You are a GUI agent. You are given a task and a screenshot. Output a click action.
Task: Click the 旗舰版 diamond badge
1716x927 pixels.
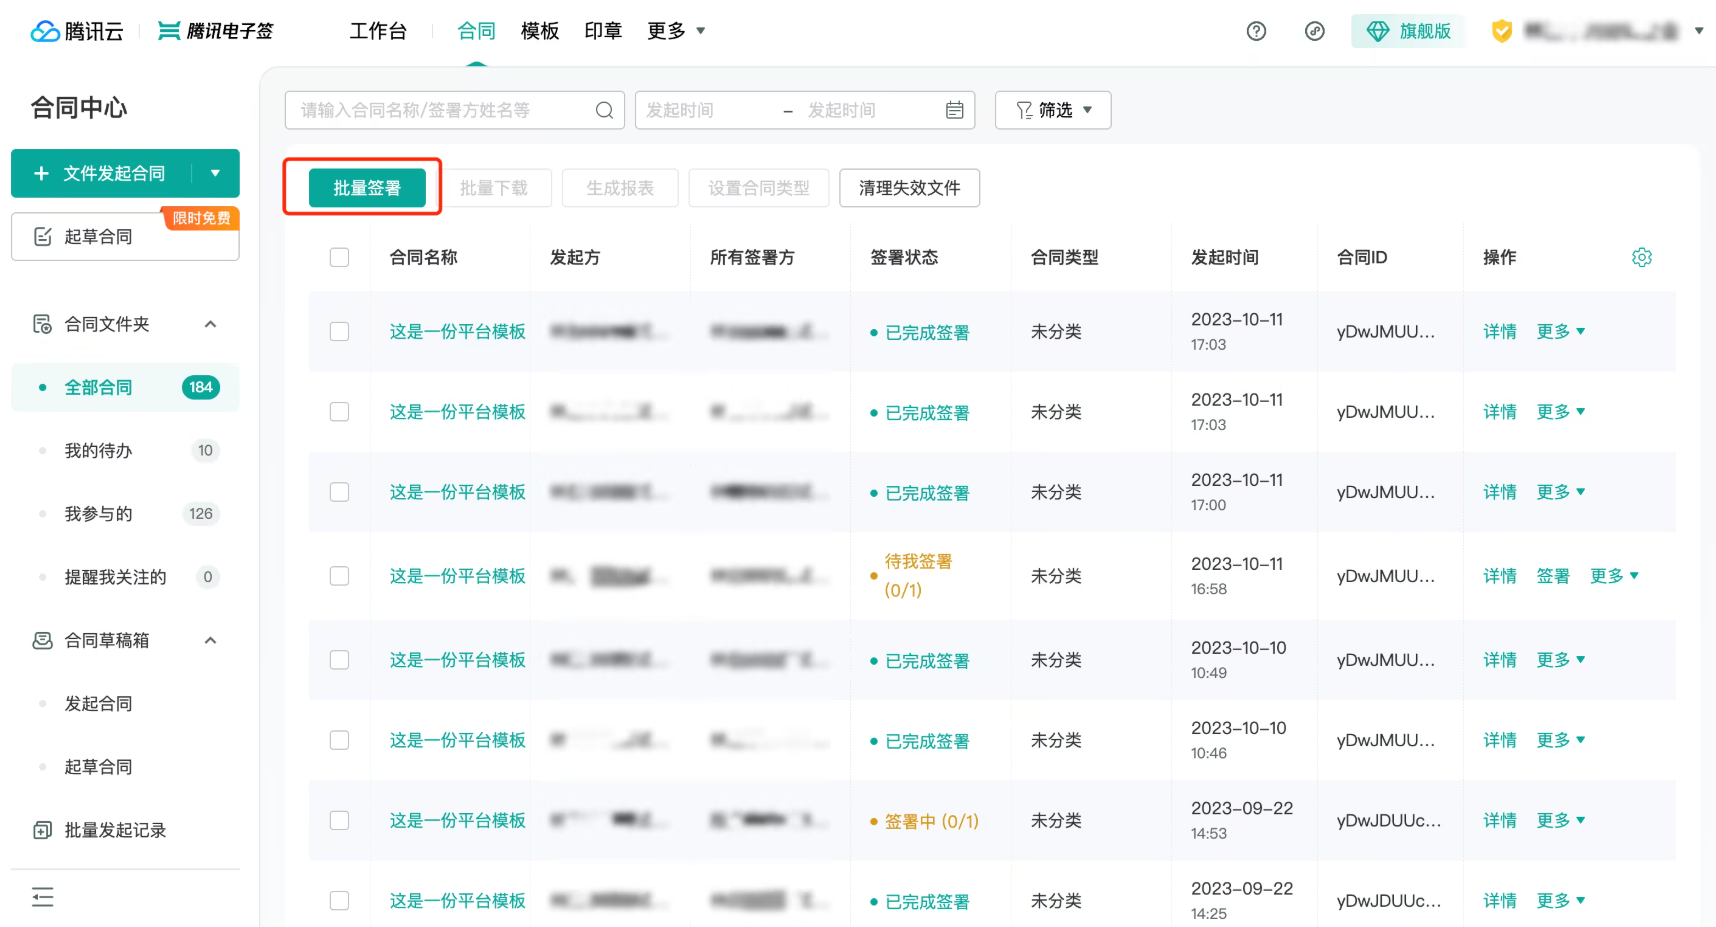1408,31
